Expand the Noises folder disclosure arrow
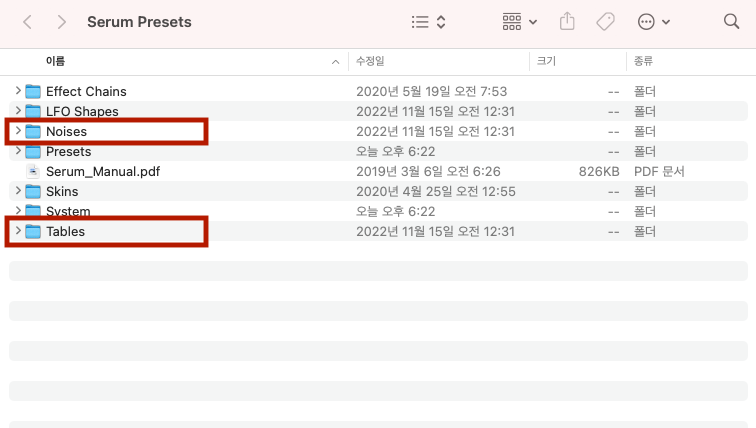 (x=18, y=131)
